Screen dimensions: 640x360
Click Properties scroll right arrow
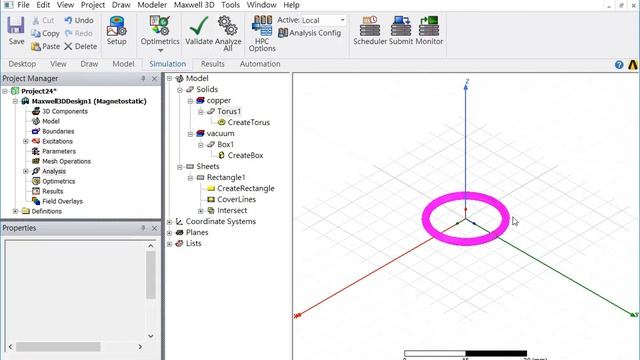140,347
